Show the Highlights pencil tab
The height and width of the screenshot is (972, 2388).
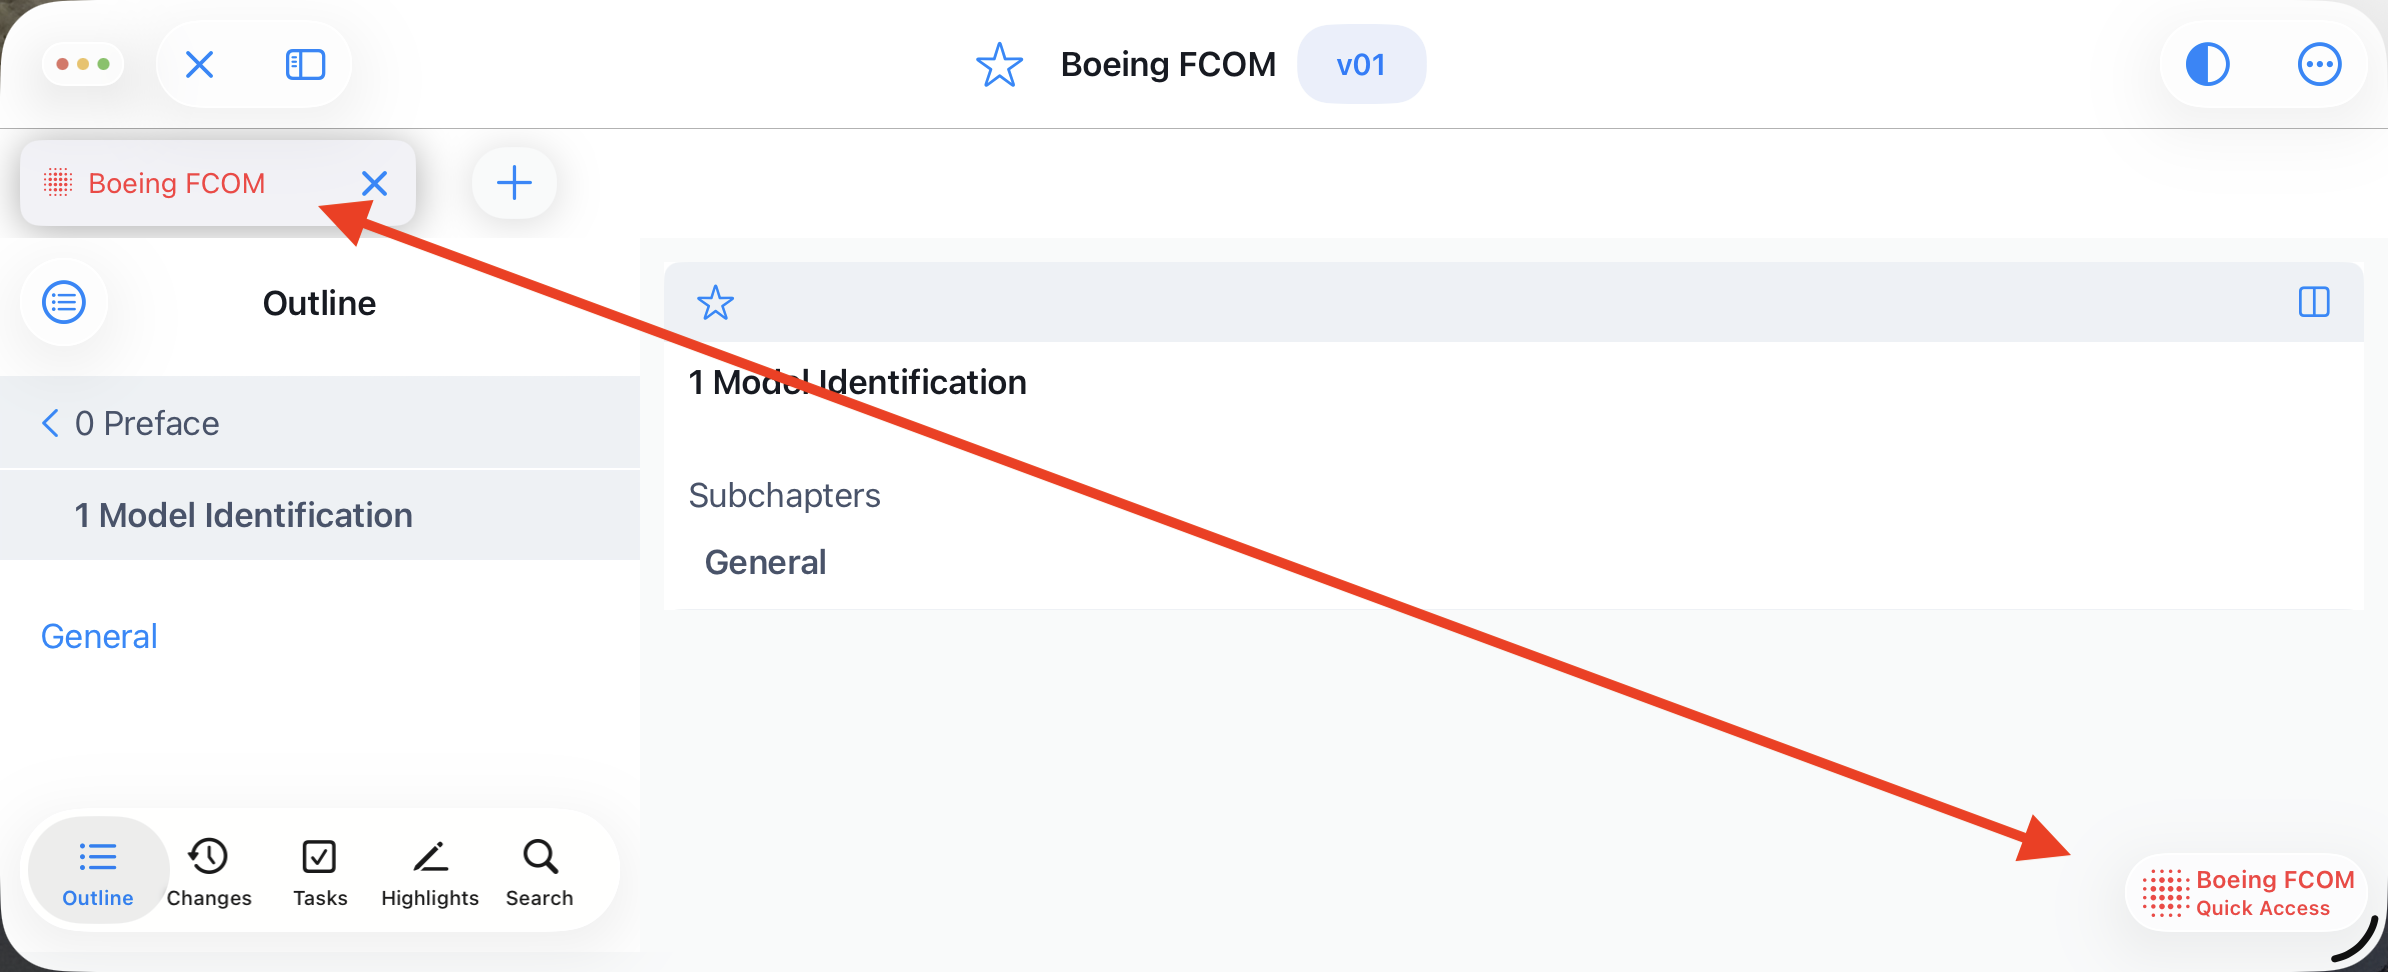(430, 871)
